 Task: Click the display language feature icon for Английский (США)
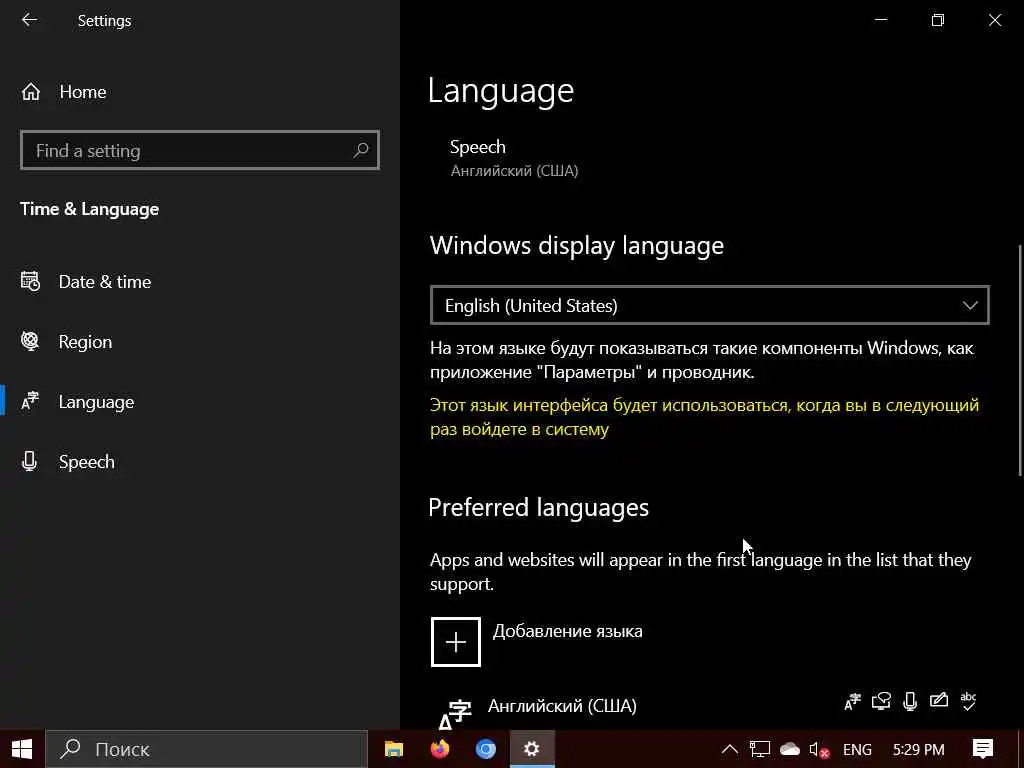852,702
